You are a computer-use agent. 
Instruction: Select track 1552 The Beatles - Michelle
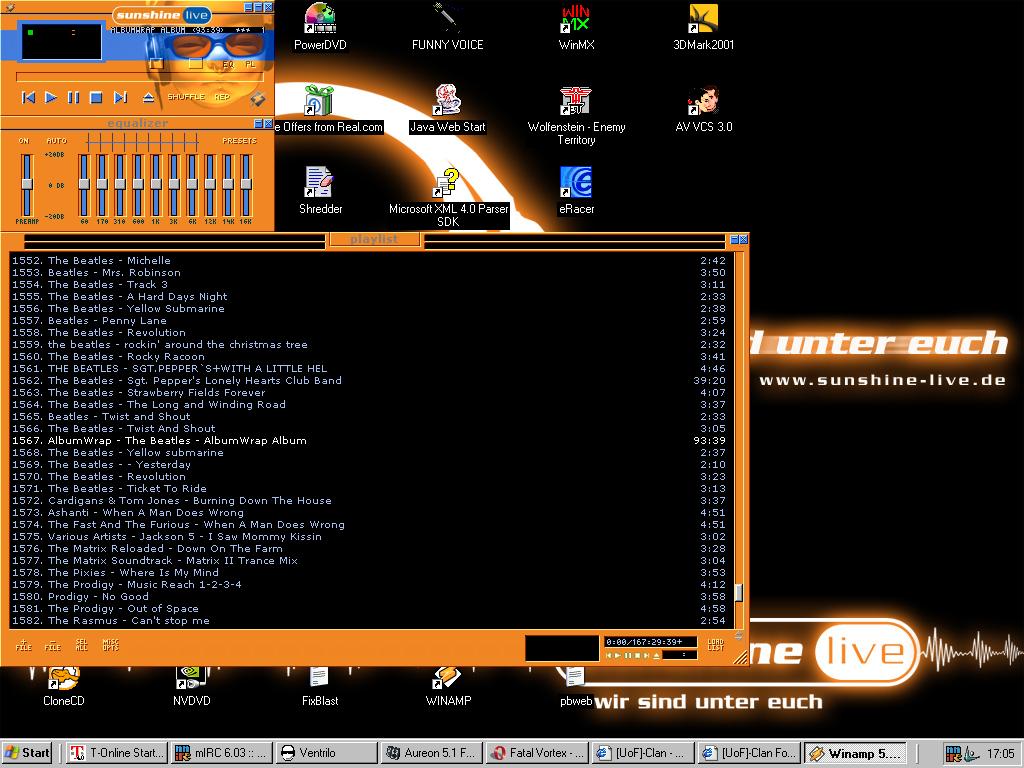click(369, 261)
